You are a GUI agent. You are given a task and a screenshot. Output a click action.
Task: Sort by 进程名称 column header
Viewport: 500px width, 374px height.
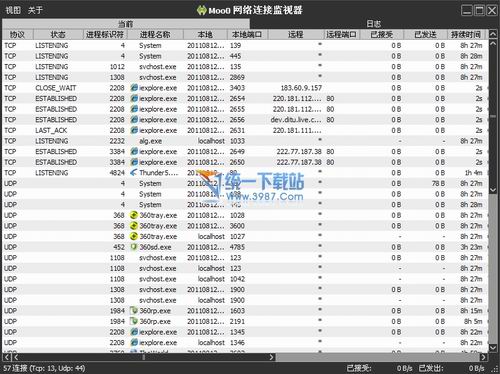pyautogui.click(x=155, y=34)
